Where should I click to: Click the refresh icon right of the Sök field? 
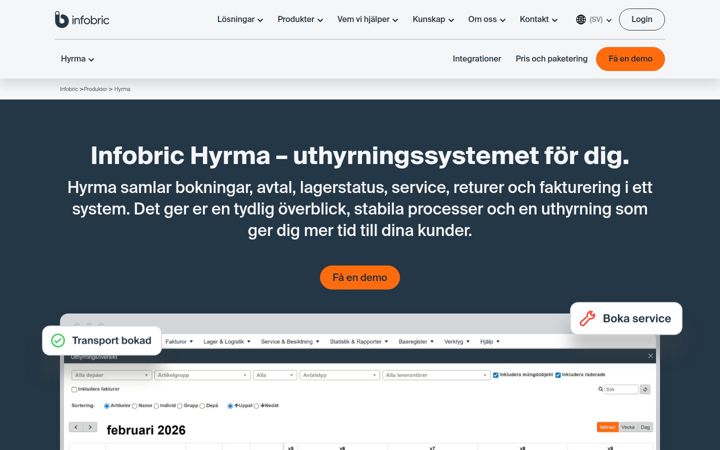(x=645, y=389)
